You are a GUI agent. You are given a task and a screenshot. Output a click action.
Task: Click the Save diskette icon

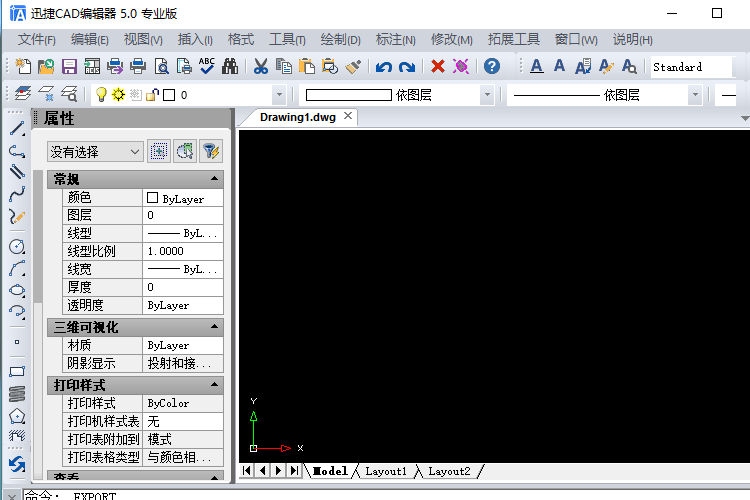69,66
